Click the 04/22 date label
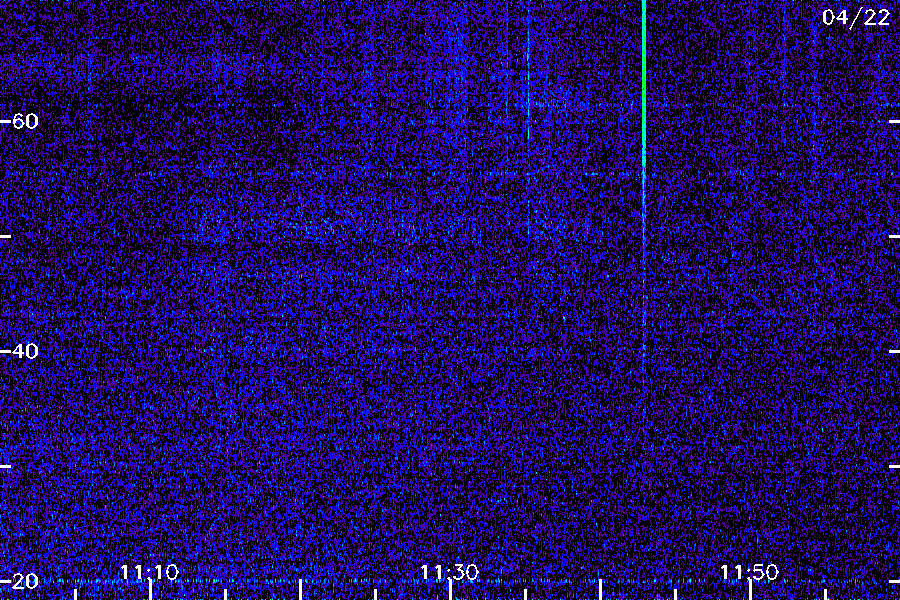The image size is (900, 600). [x=856, y=18]
